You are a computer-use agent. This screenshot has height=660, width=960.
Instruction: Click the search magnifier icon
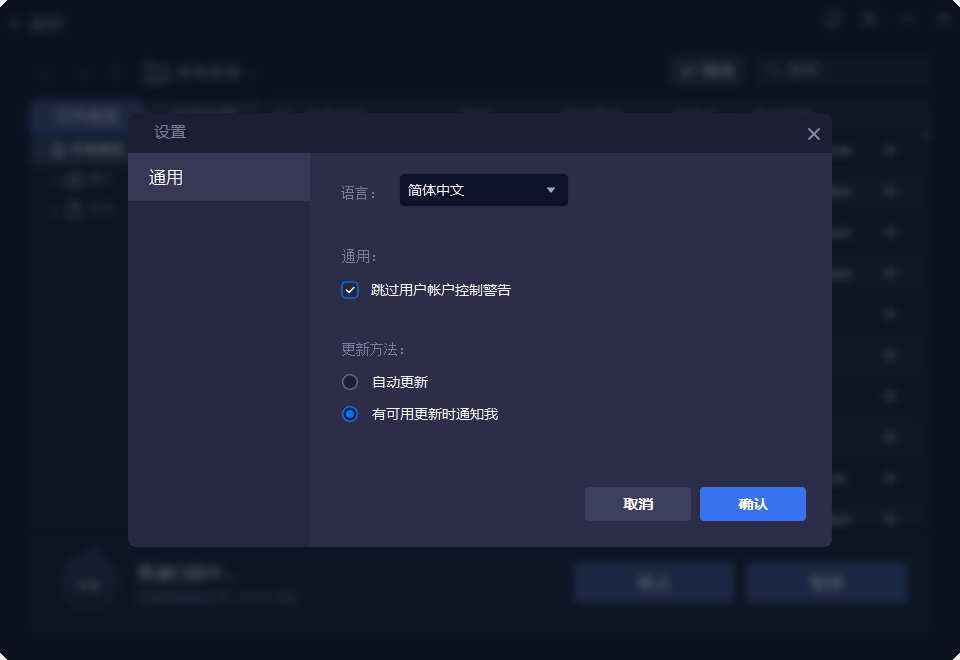coord(773,70)
